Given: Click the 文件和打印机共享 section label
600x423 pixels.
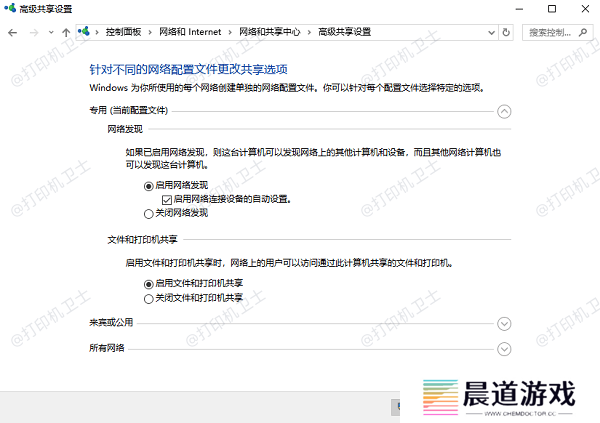Looking at the screenshot, I should [142, 240].
